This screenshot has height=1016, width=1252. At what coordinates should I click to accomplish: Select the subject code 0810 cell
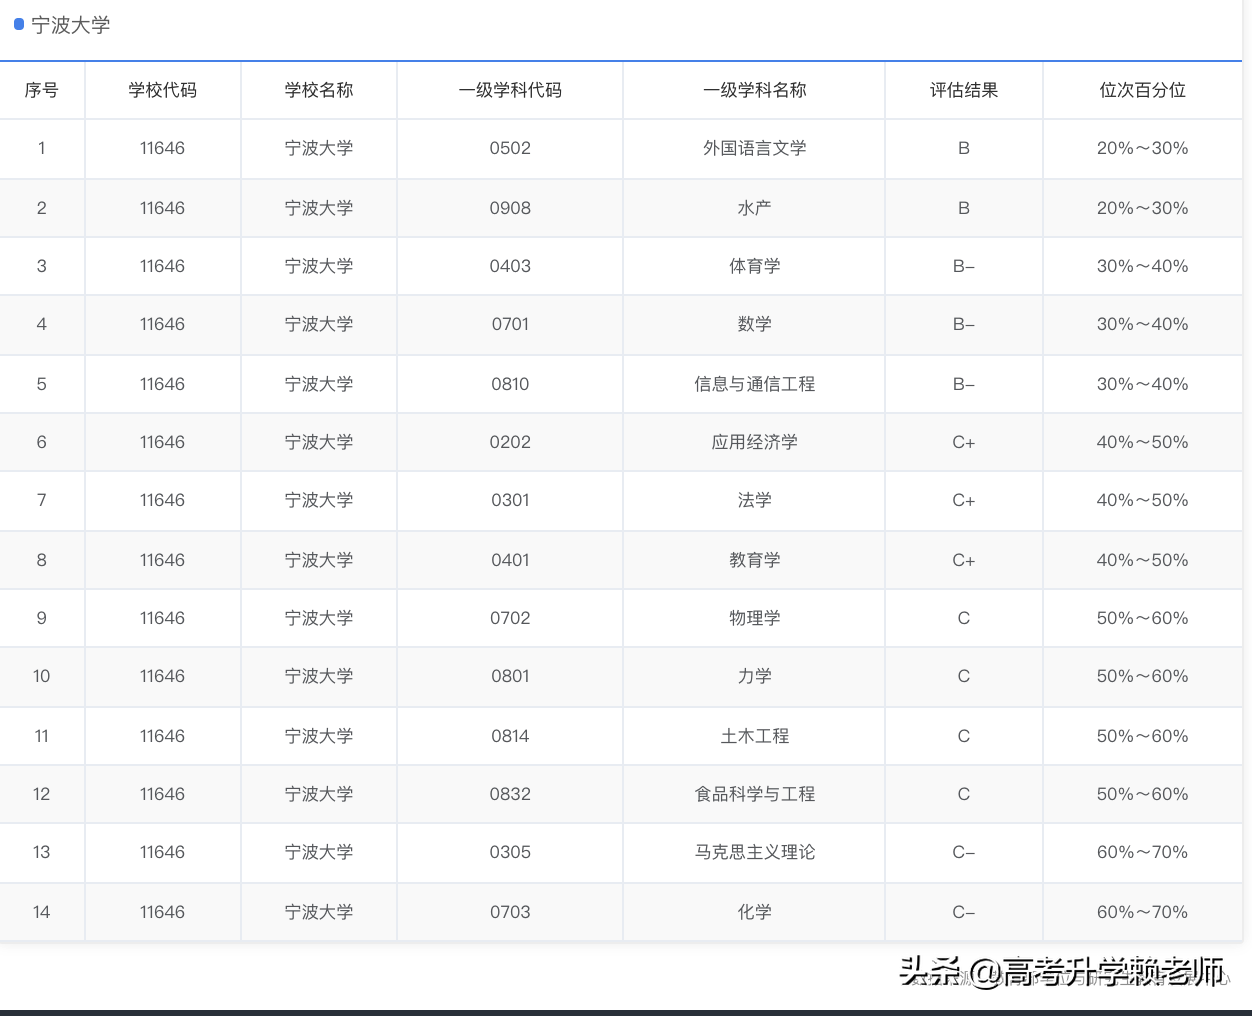click(x=509, y=383)
